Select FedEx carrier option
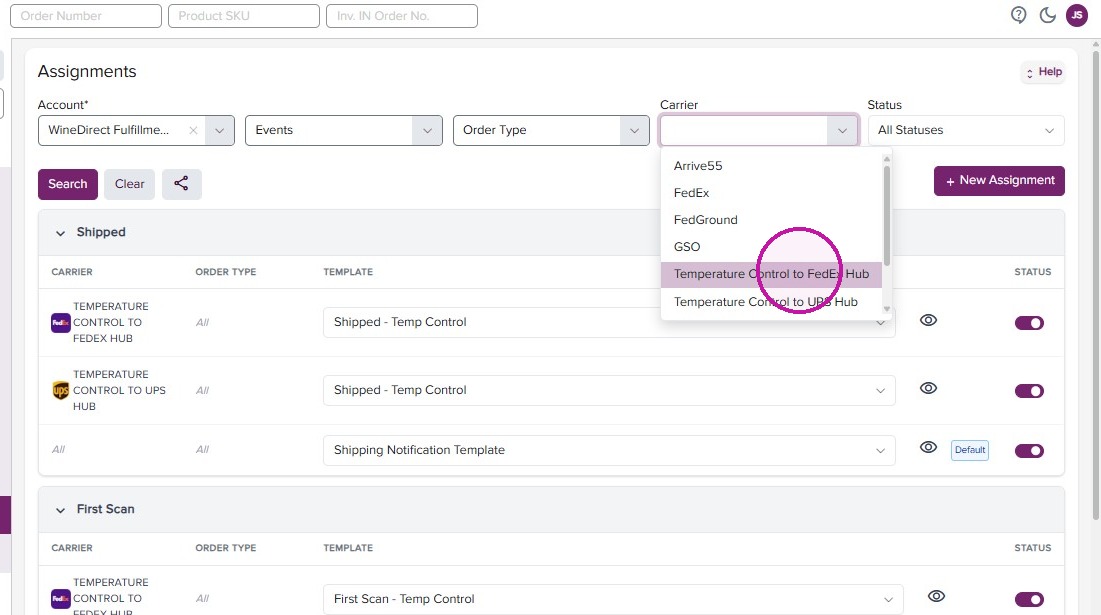This screenshot has width=1101, height=615. (771, 192)
